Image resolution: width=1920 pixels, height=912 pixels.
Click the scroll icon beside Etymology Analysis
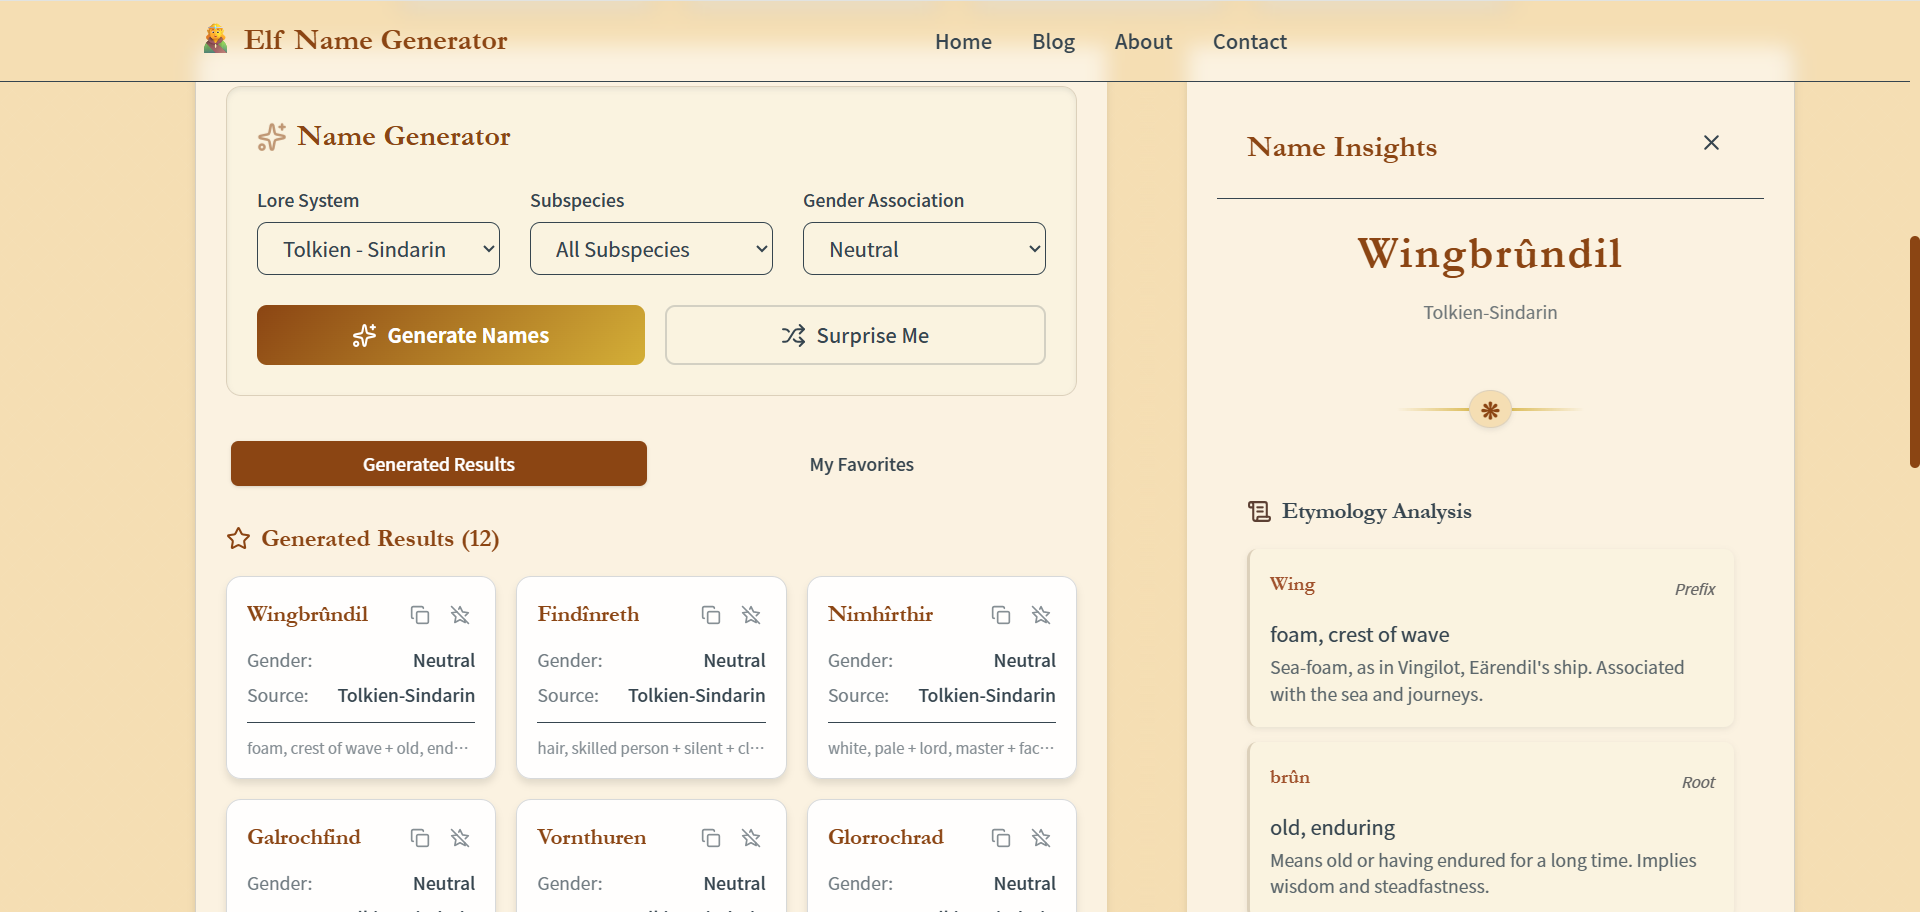click(x=1259, y=512)
